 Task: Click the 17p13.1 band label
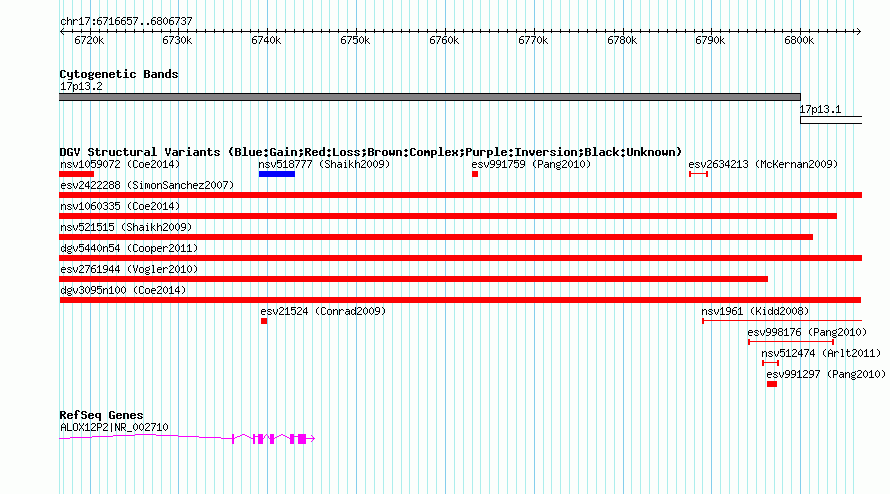820,109
